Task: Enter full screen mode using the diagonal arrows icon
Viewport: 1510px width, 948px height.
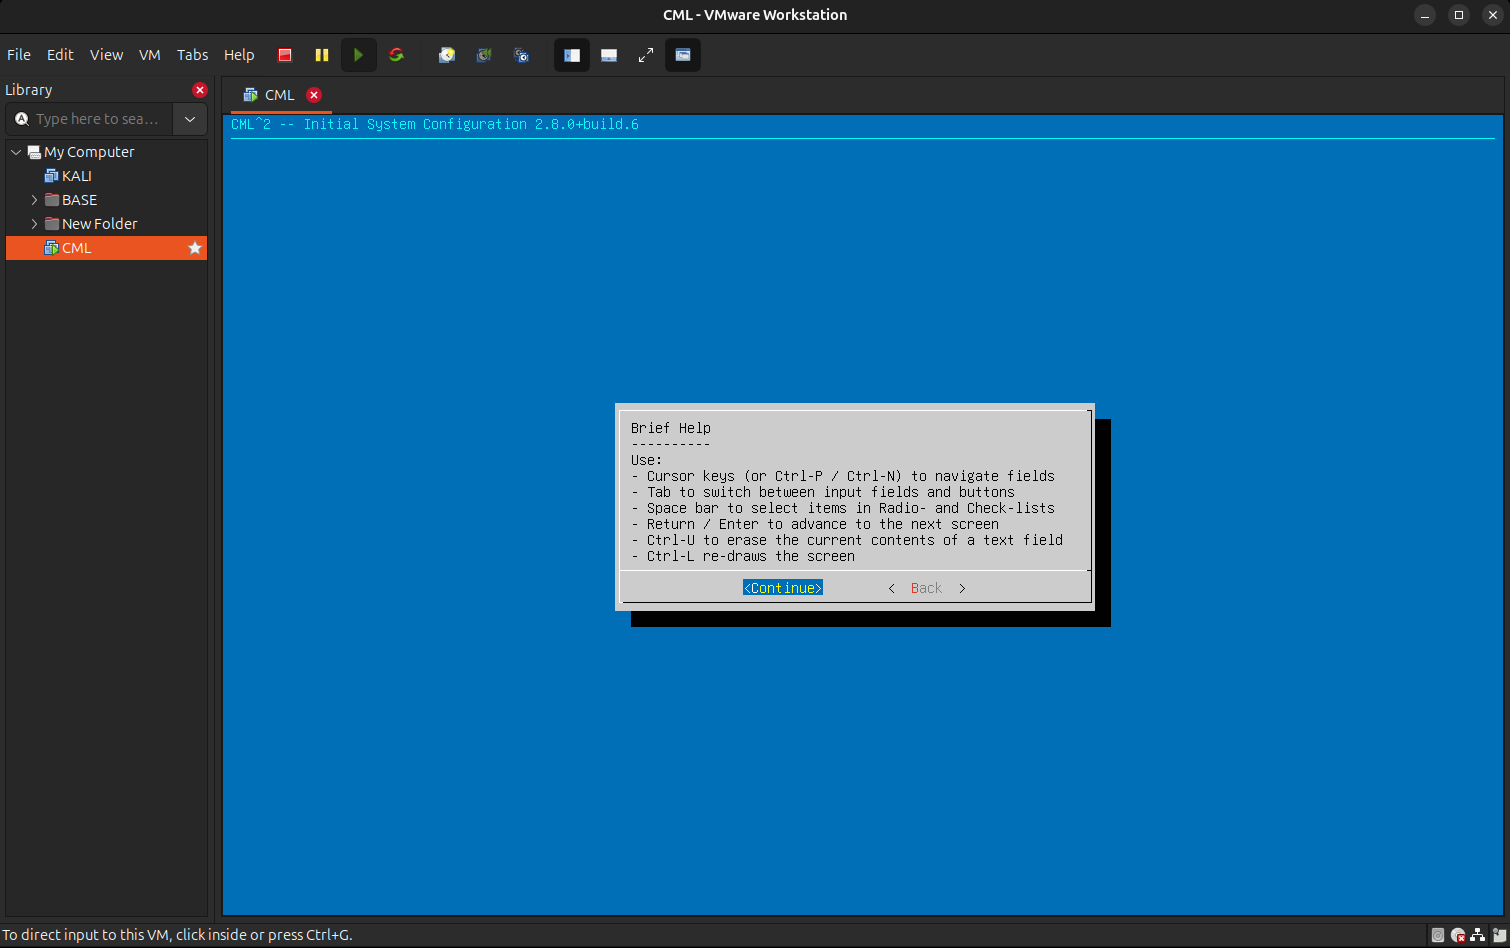Action: point(646,55)
